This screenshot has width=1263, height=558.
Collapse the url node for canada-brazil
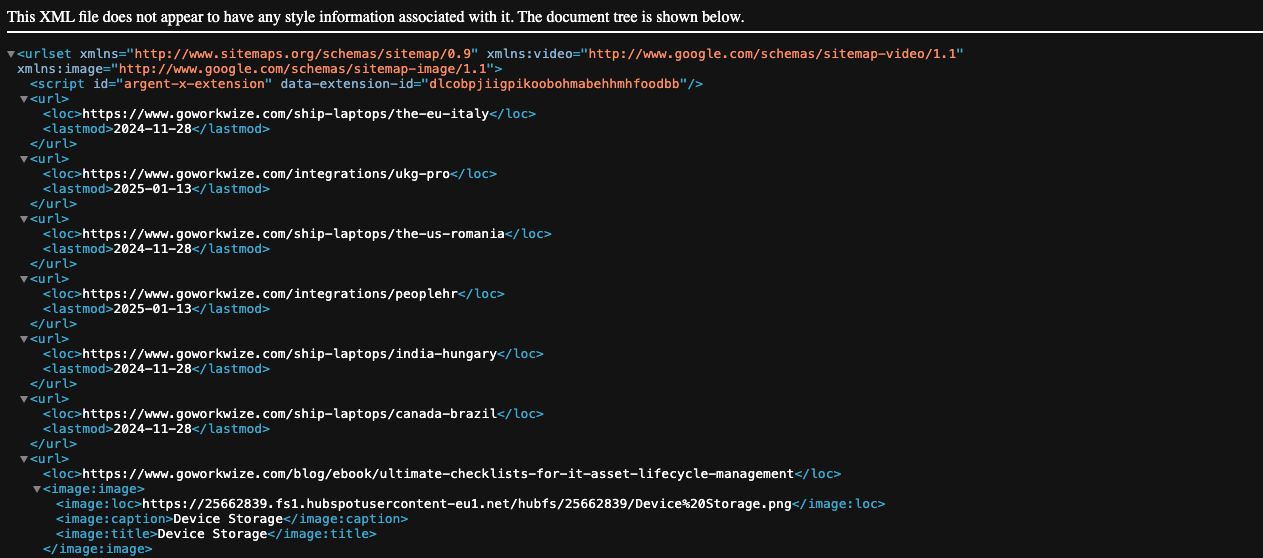point(24,399)
